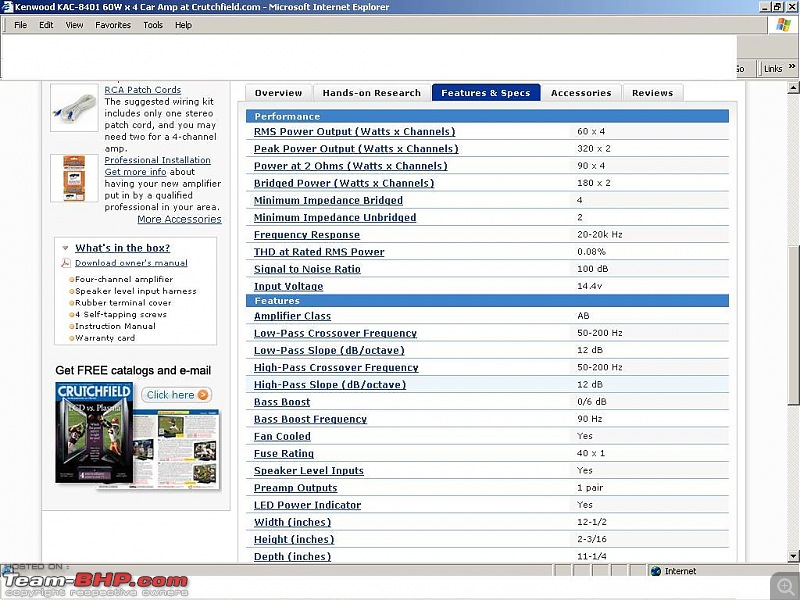The image size is (800, 600).
Task: Open the Signal to Noise Ratio link
Action: click(307, 269)
